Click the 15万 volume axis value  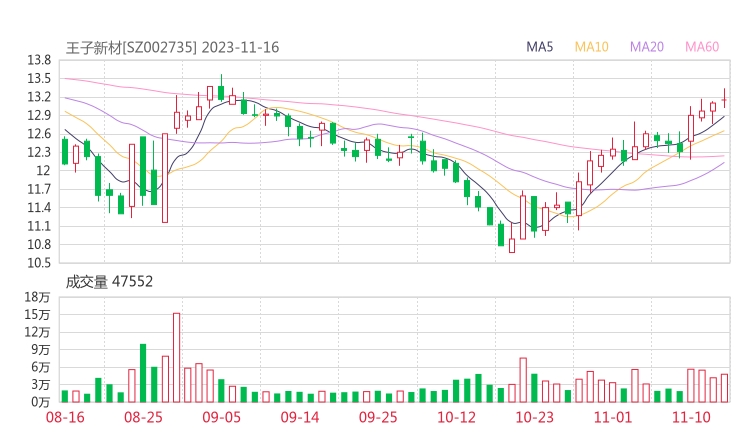click(x=37, y=314)
